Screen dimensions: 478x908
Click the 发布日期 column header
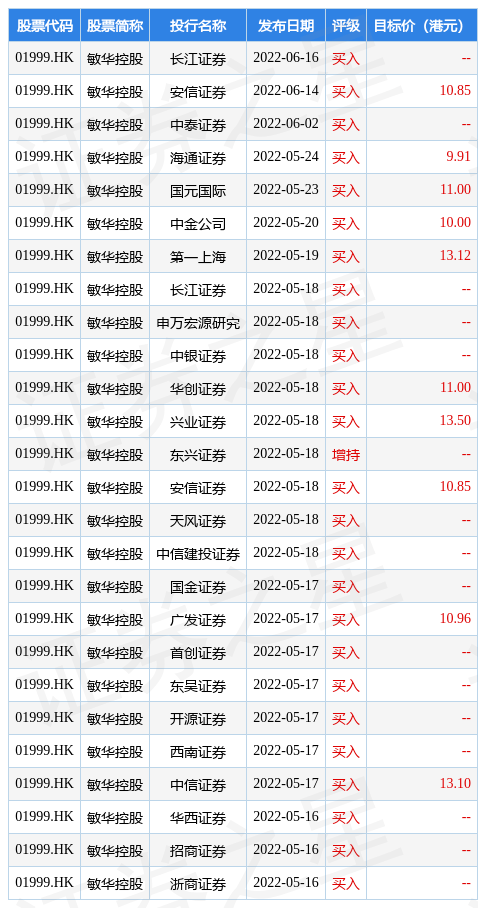tap(286, 25)
